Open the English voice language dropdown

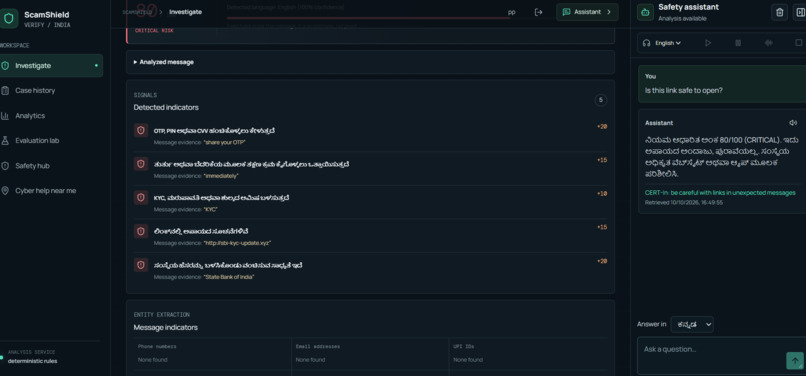point(668,43)
